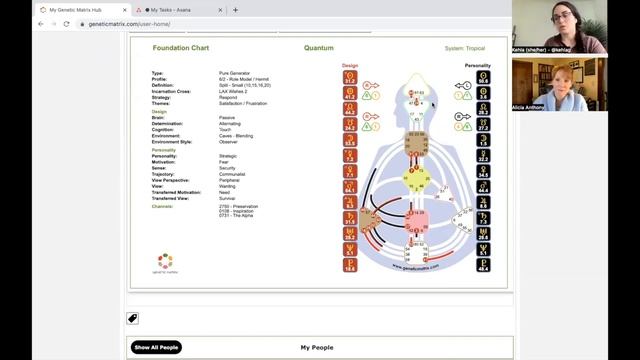Viewport: 640px width, 360px height.
Task: Click the black tag icon below the chart
Action: [132, 318]
